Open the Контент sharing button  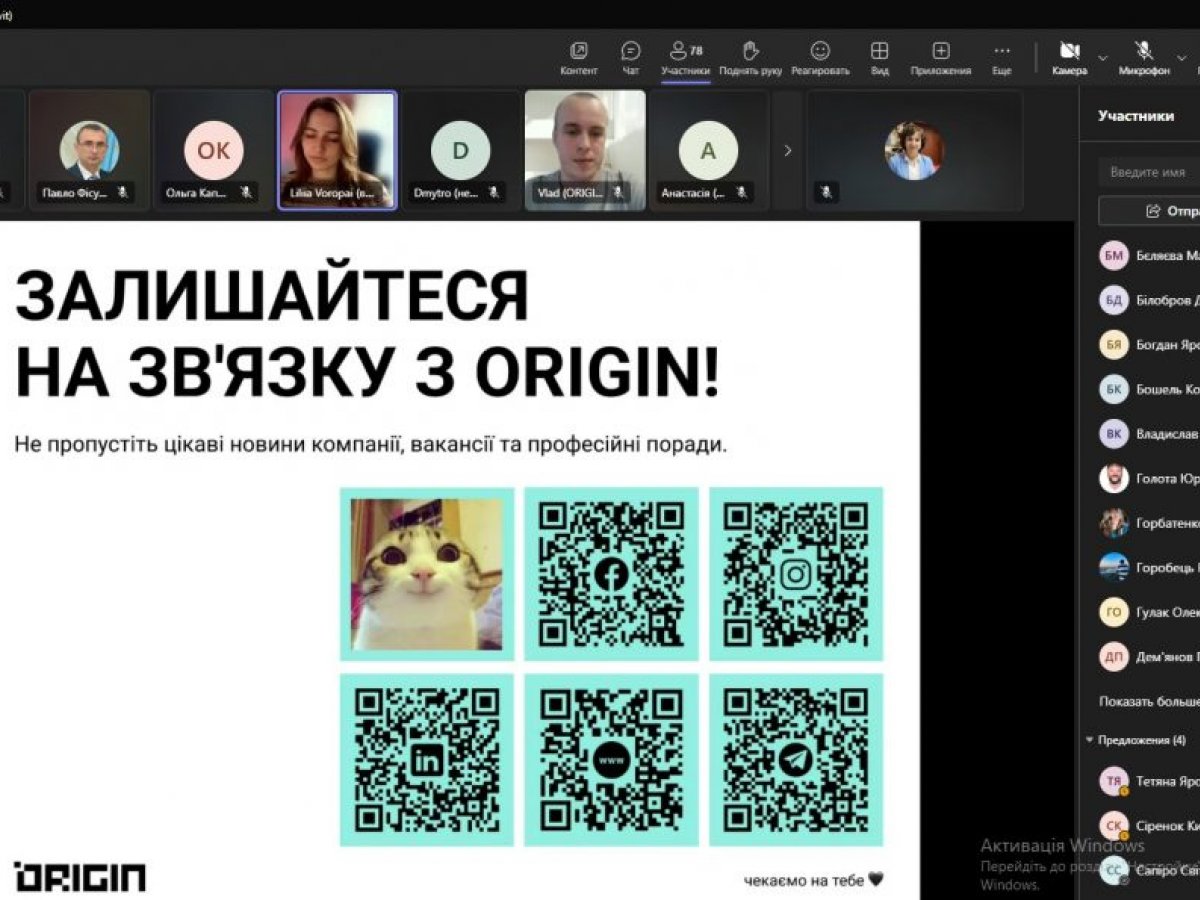[579, 59]
